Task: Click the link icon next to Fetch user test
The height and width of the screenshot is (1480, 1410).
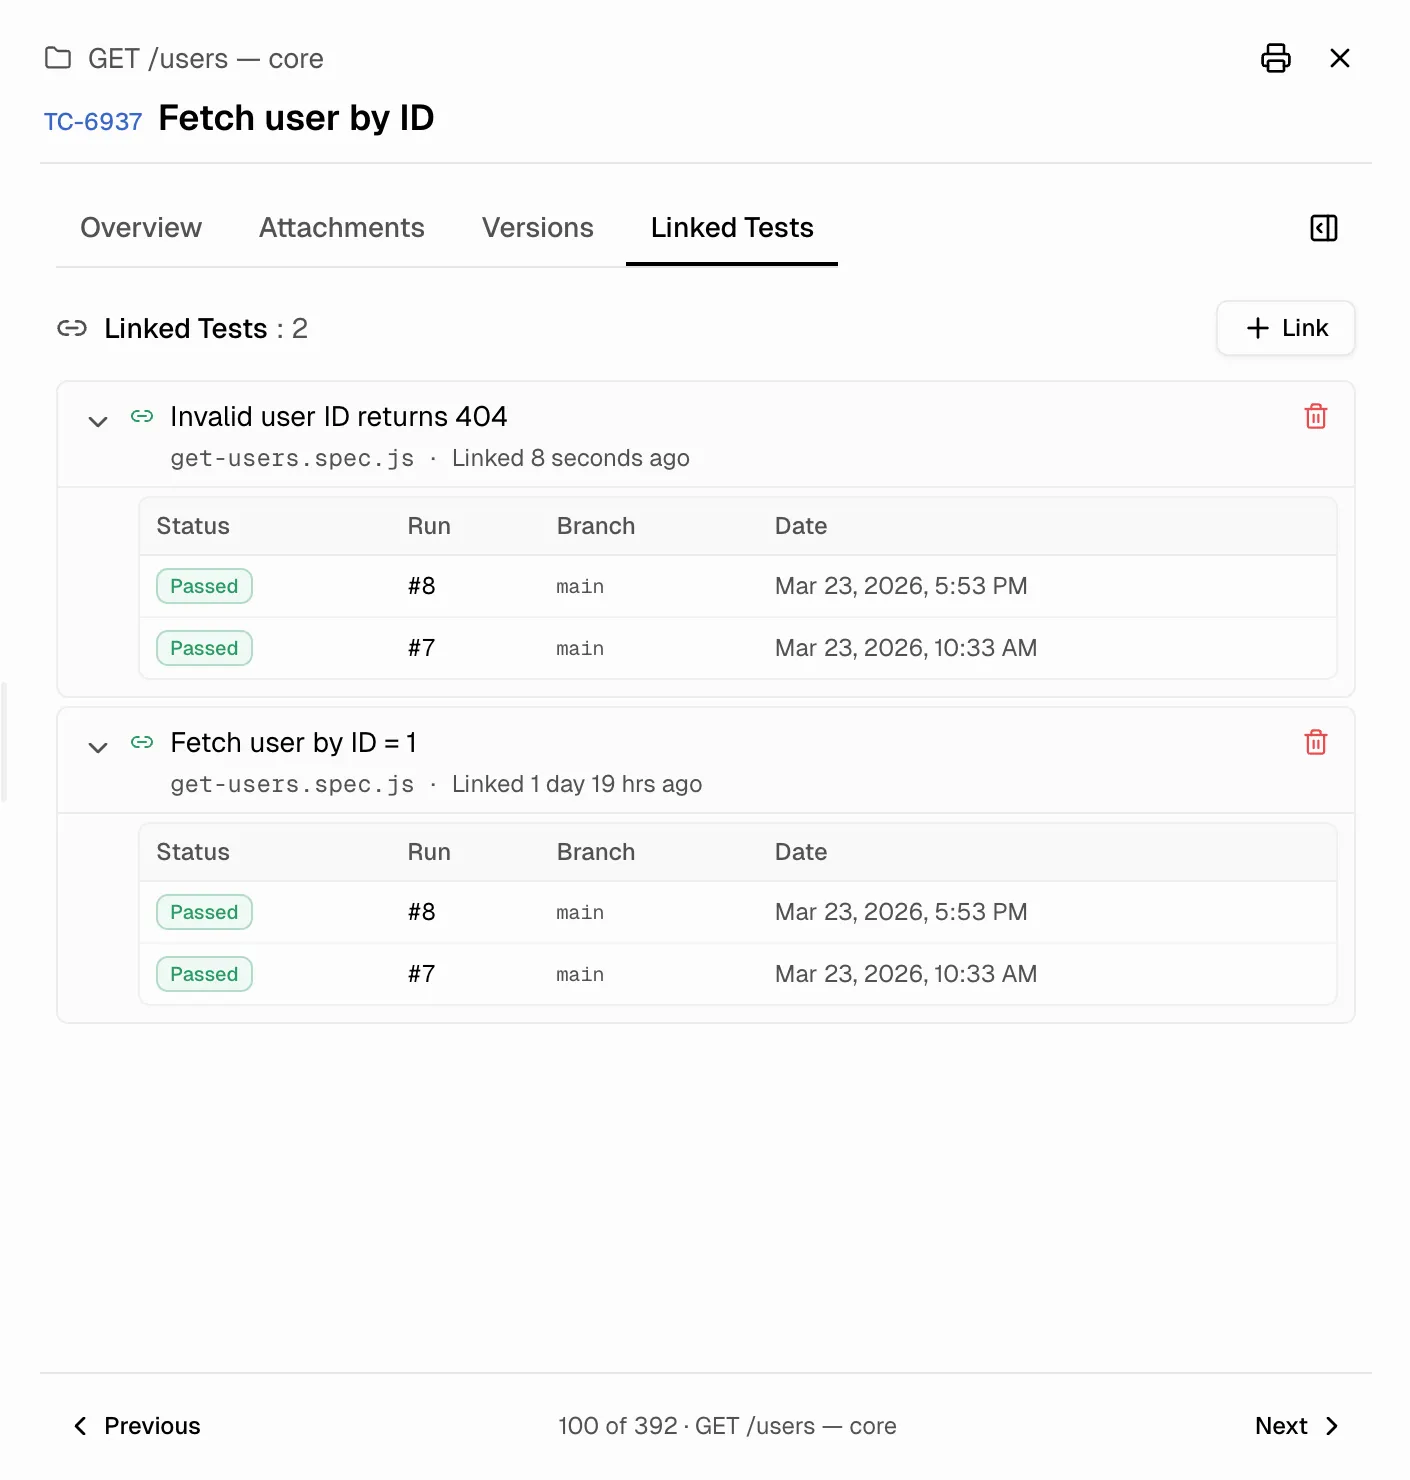Action: [x=142, y=743]
